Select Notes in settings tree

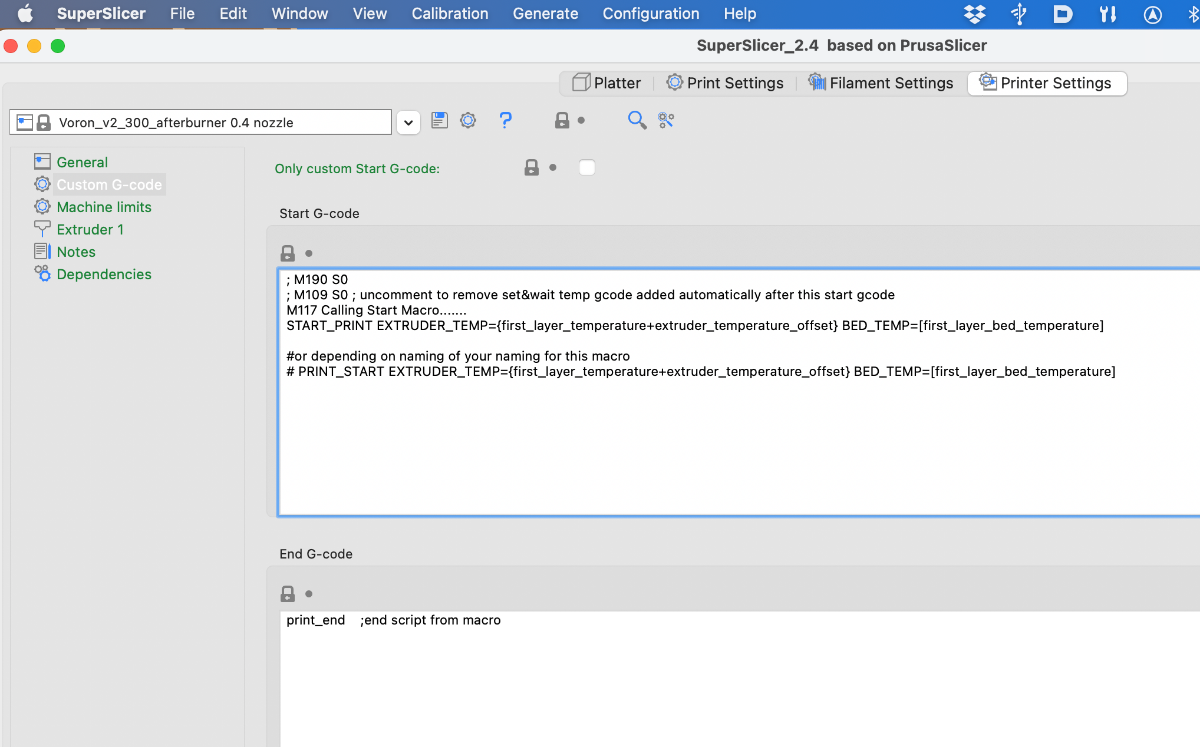coord(76,252)
